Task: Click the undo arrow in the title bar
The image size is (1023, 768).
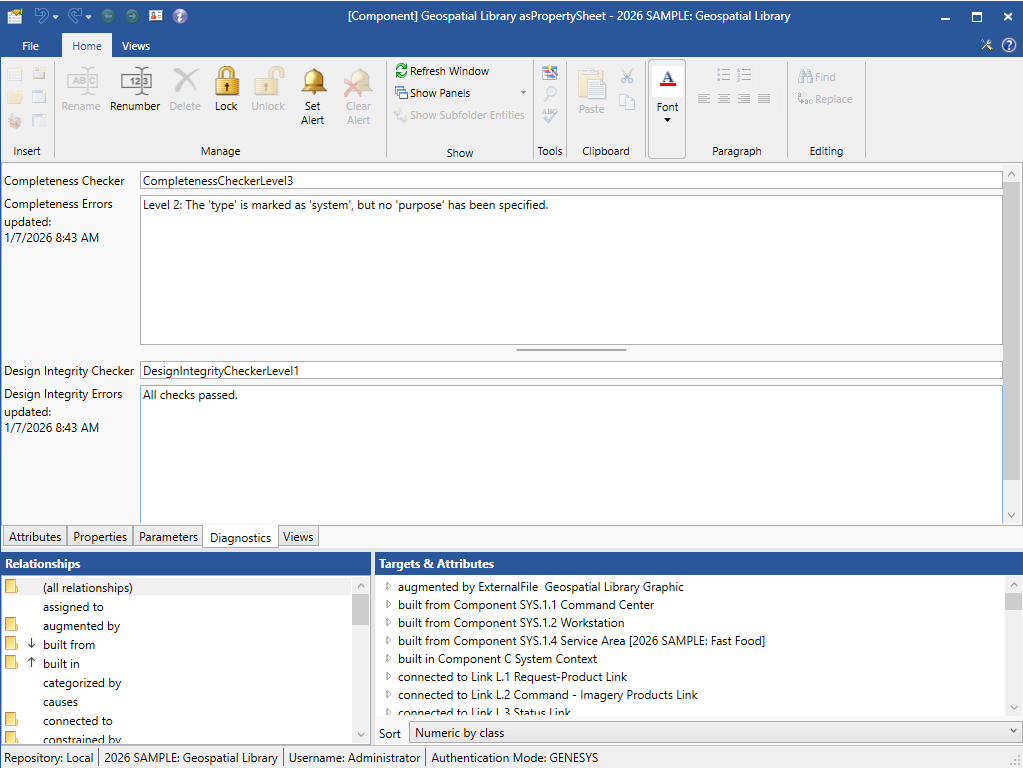Action: (x=42, y=16)
